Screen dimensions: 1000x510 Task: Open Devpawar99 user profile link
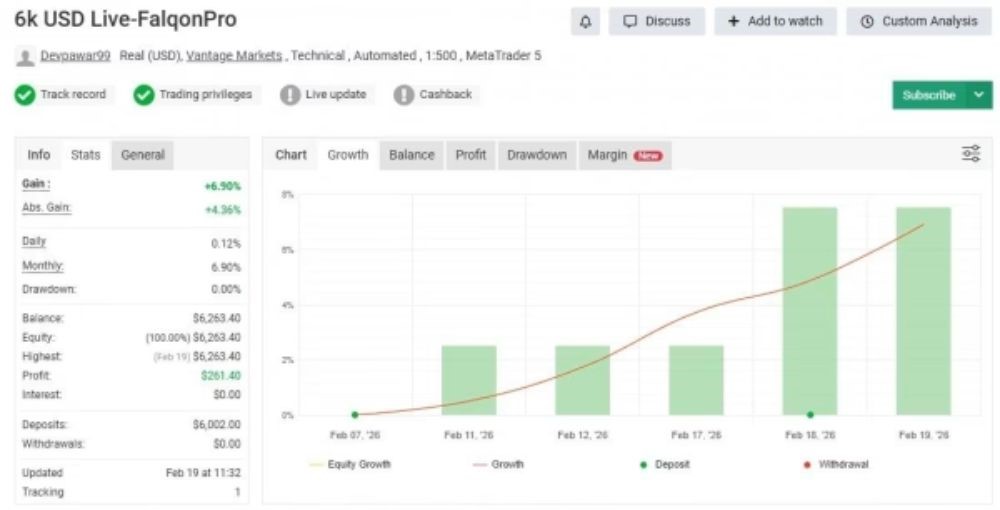click(75, 56)
